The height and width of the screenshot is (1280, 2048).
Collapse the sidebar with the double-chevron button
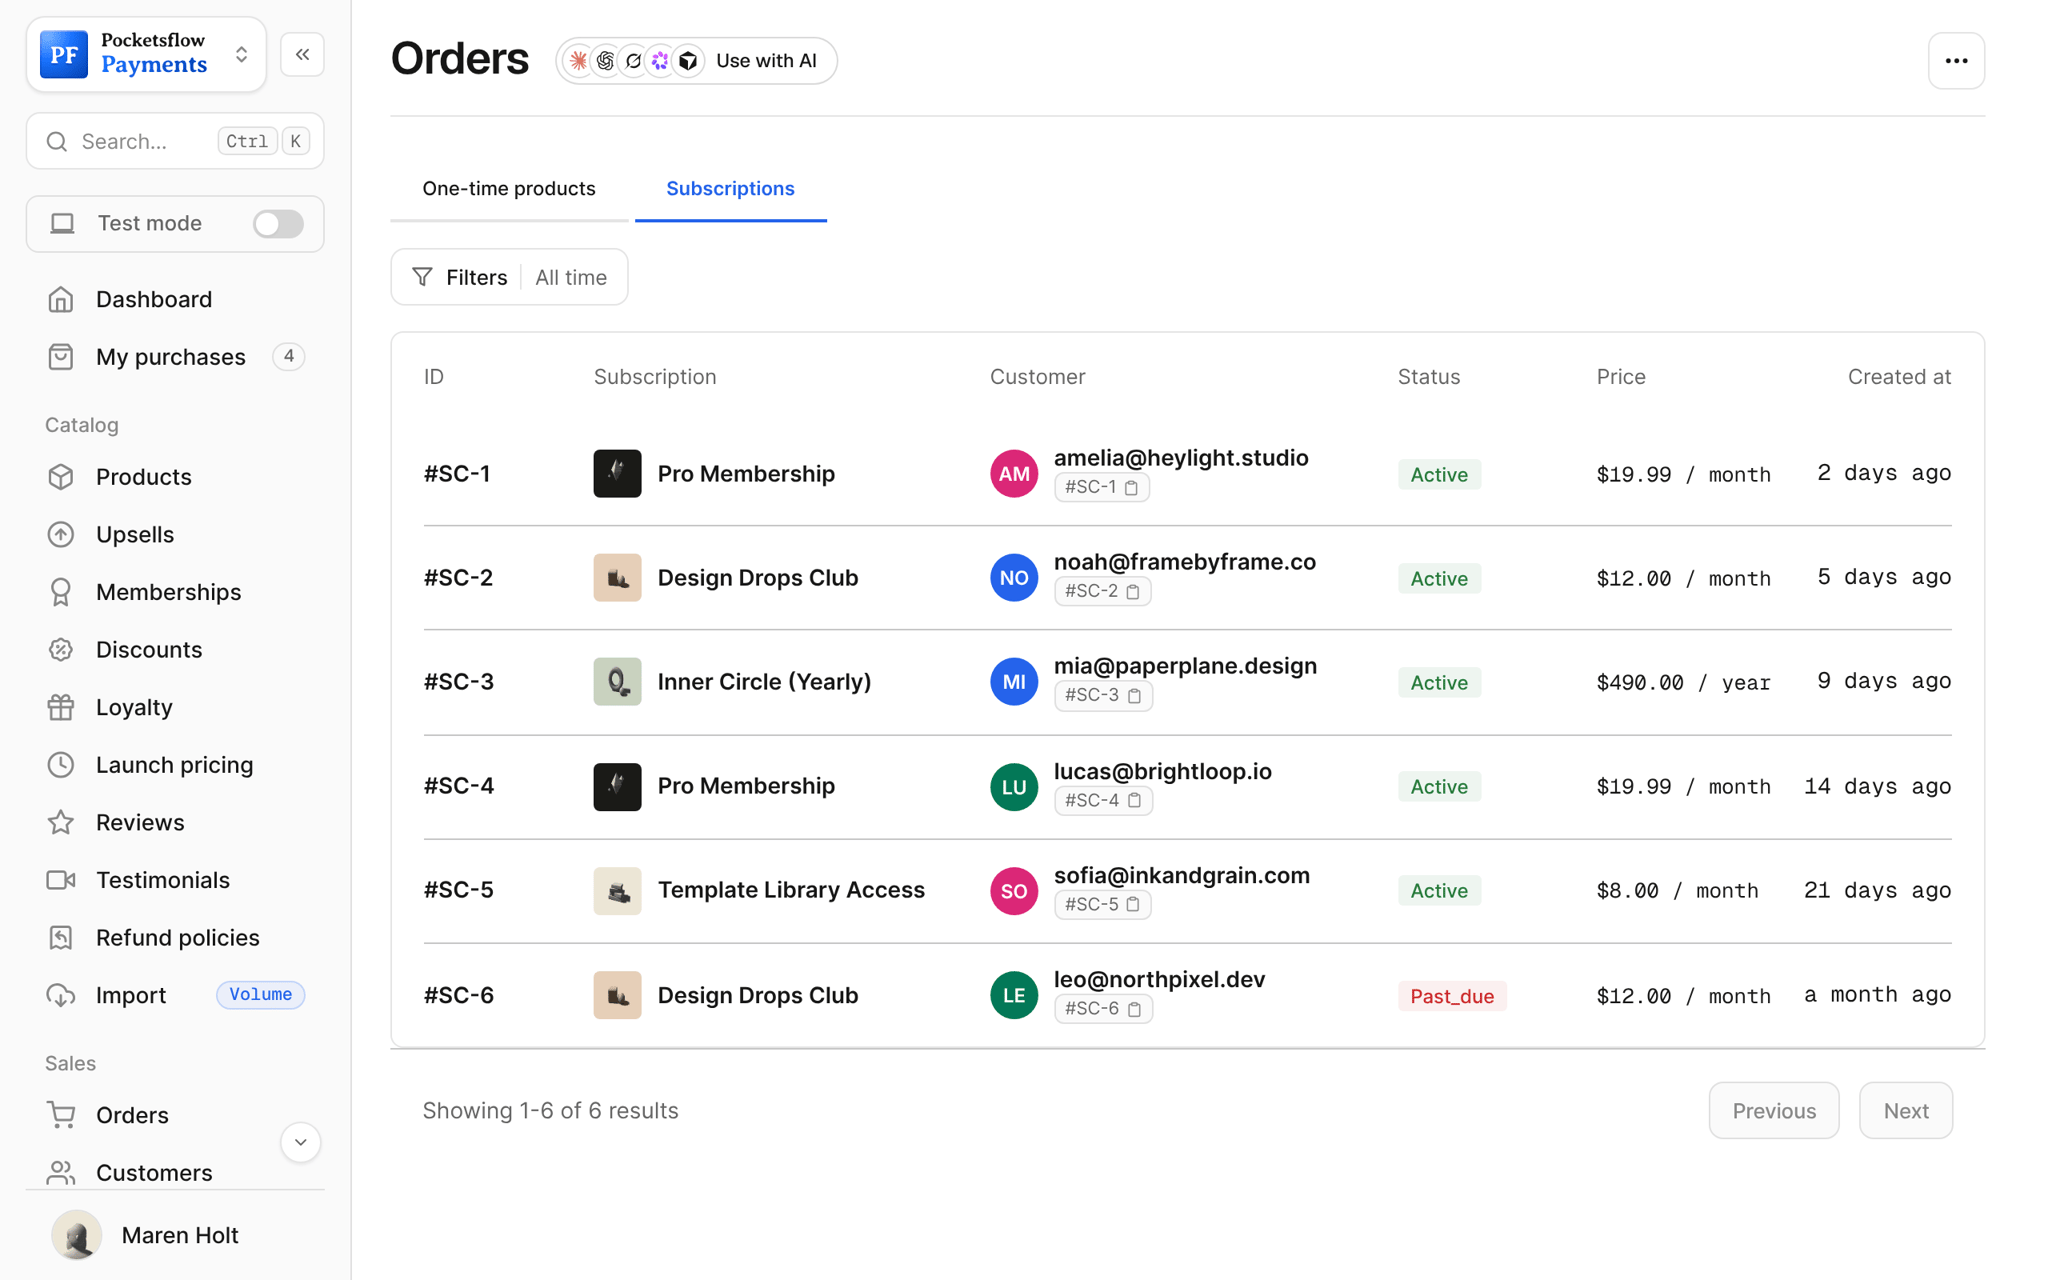(302, 55)
